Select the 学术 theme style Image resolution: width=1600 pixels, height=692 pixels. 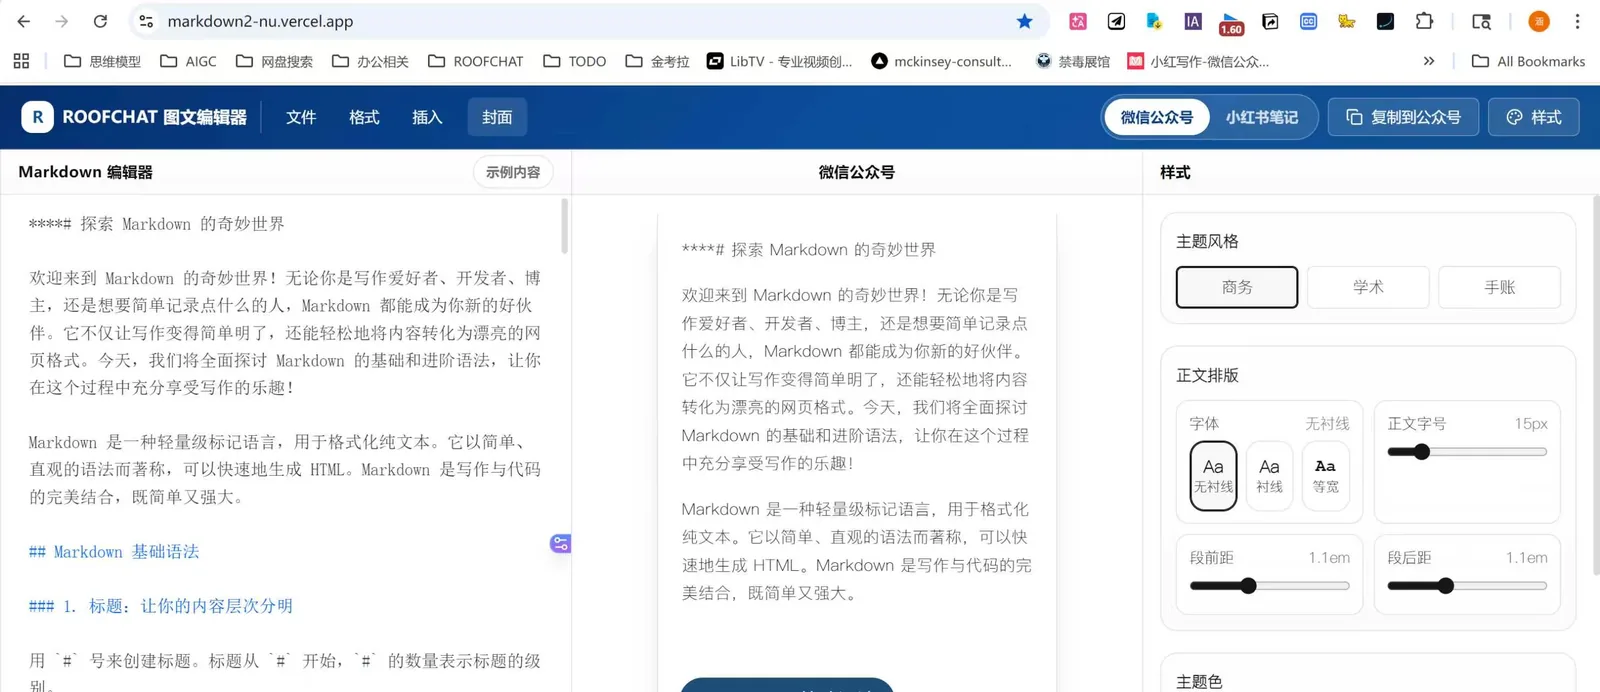pos(1368,287)
